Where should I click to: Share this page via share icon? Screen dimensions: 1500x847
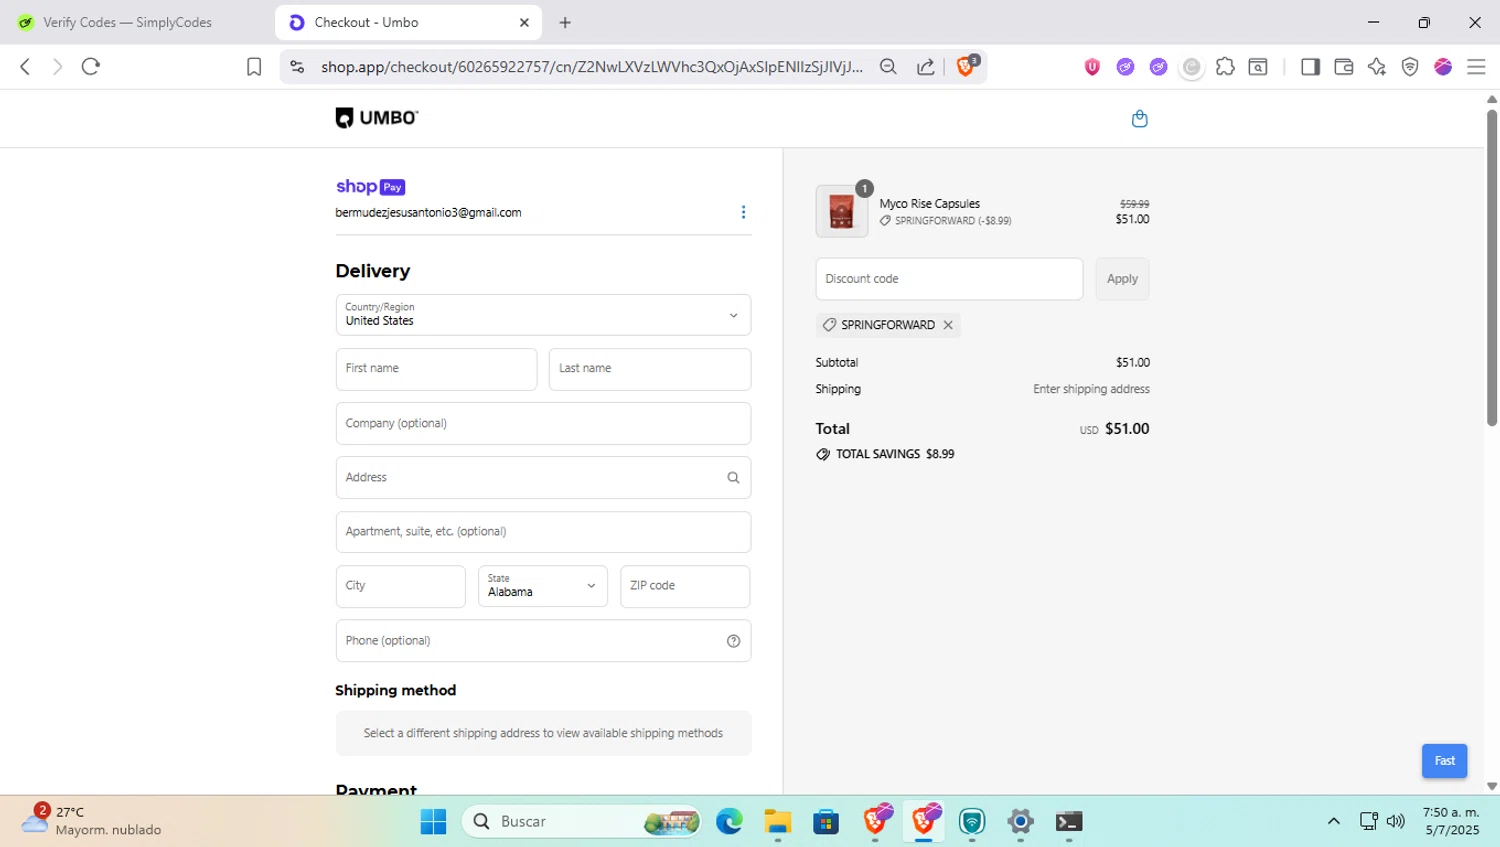pos(926,67)
